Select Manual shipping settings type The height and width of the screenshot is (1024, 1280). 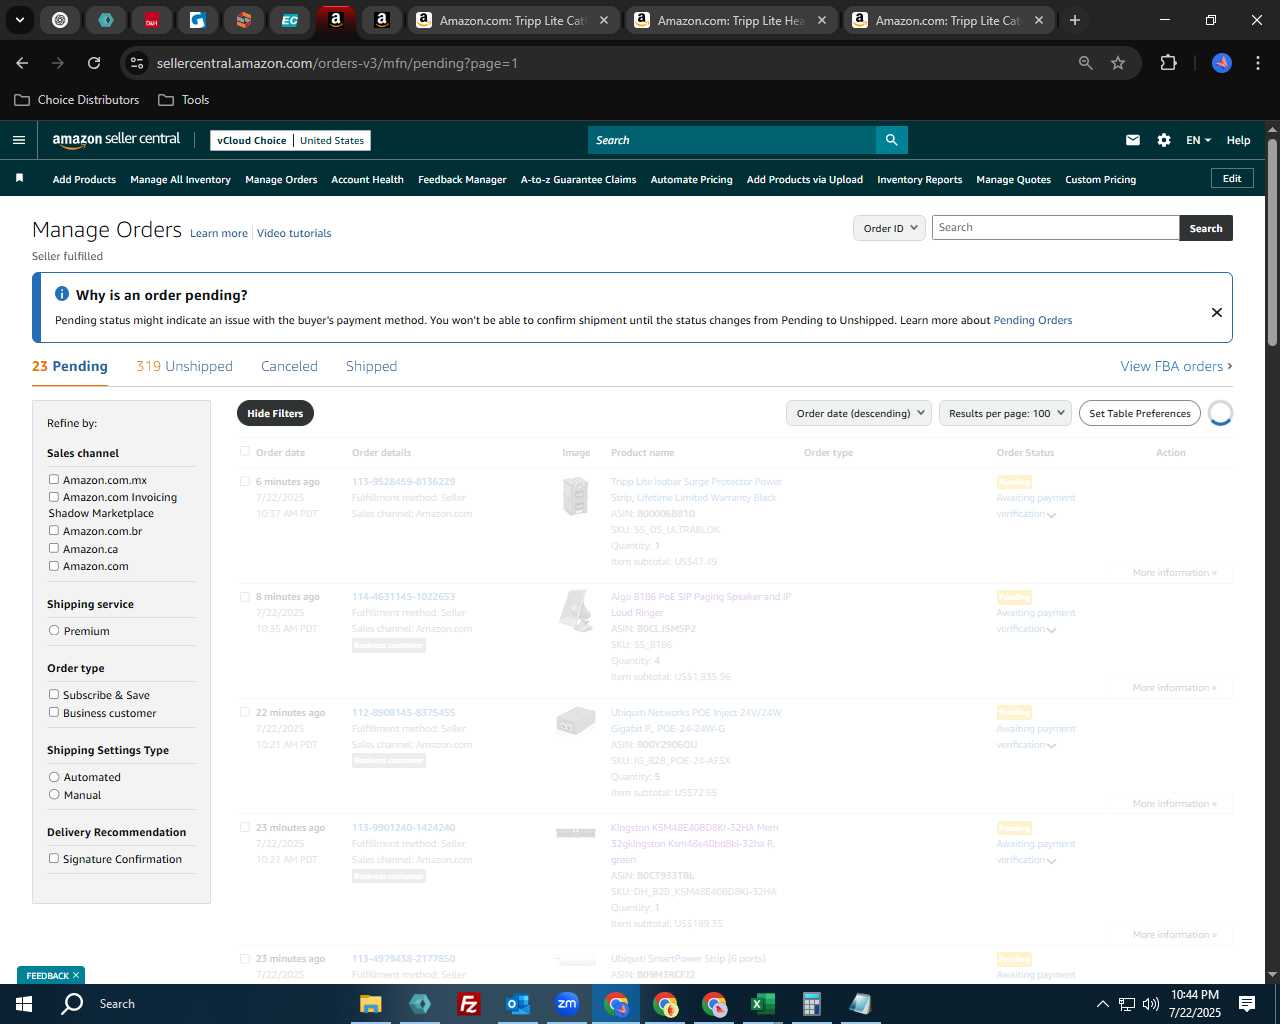point(54,795)
